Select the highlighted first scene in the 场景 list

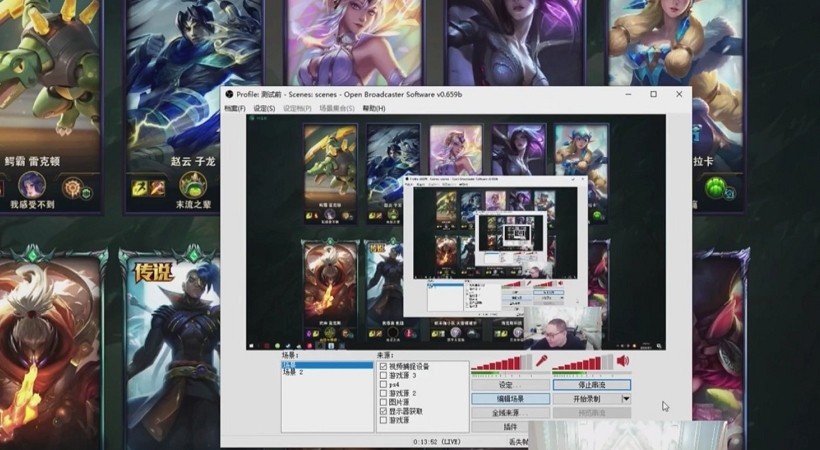tap(327, 365)
